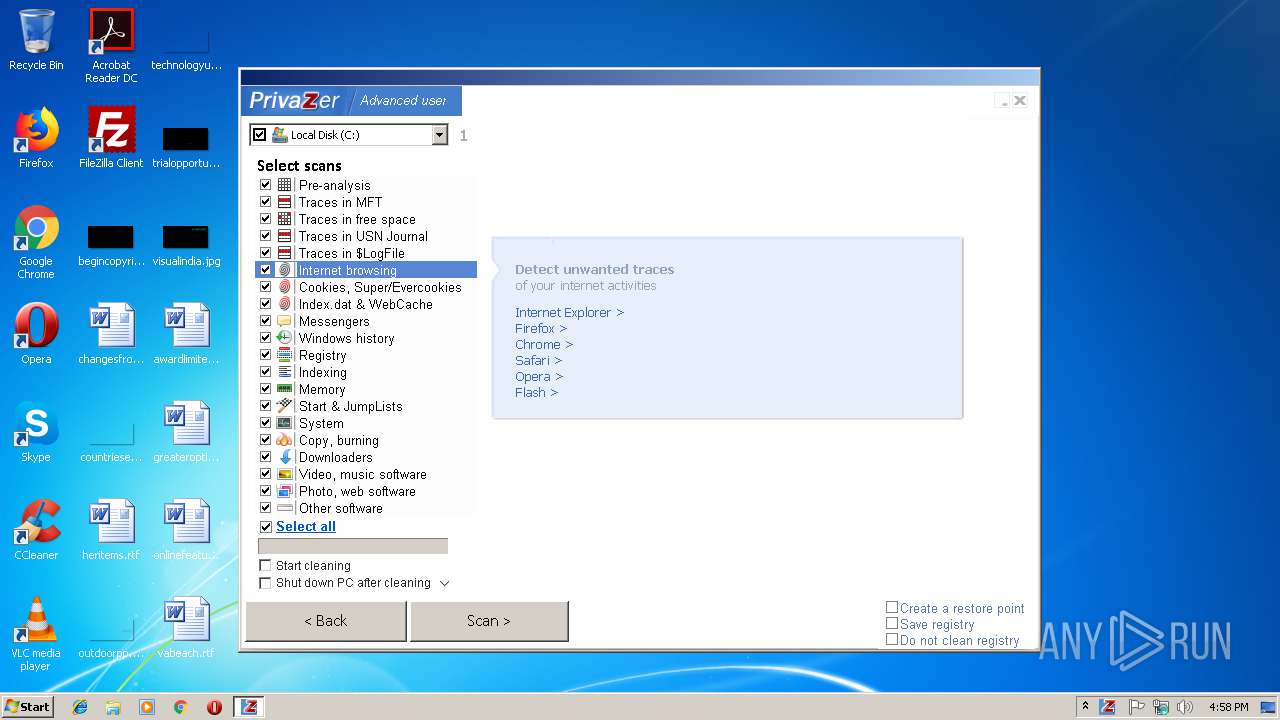The height and width of the screenshot is (720, 1280).
Task: Click the Traces in USN Journal icon
Action: pos(285,236)
